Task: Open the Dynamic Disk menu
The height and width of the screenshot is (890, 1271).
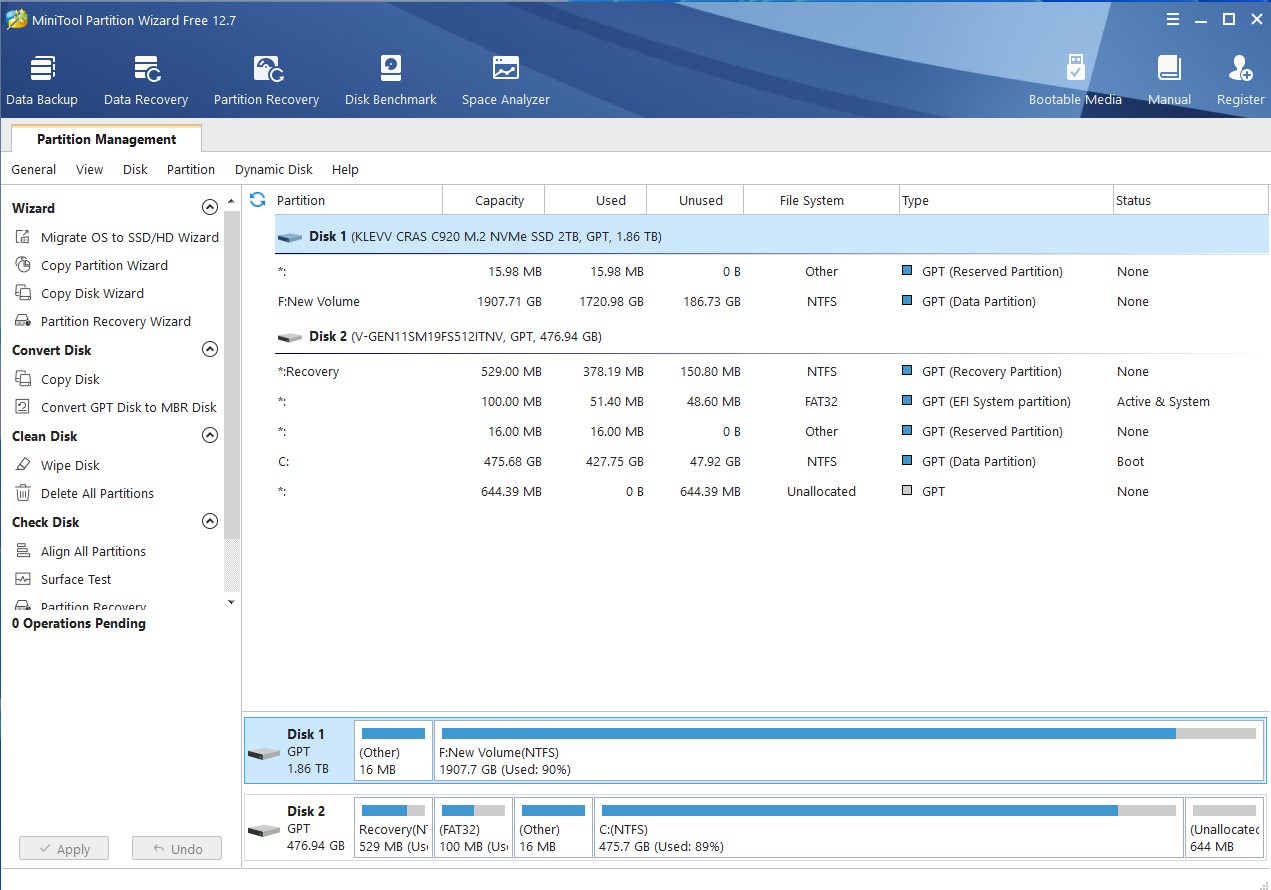Action: (x=274, y=169)
